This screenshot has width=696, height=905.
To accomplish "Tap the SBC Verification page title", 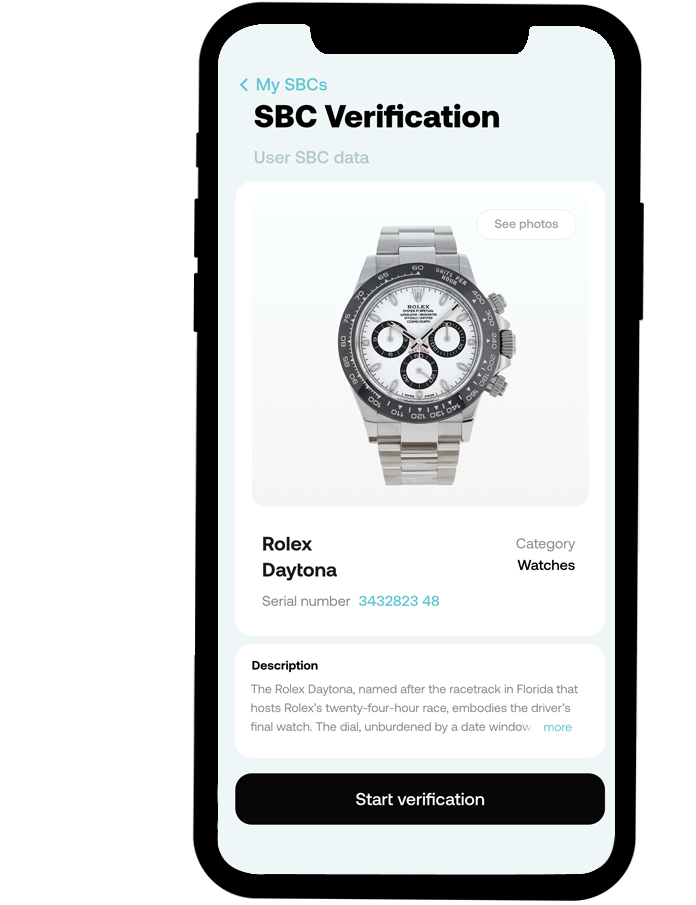I will click(377, 117).
